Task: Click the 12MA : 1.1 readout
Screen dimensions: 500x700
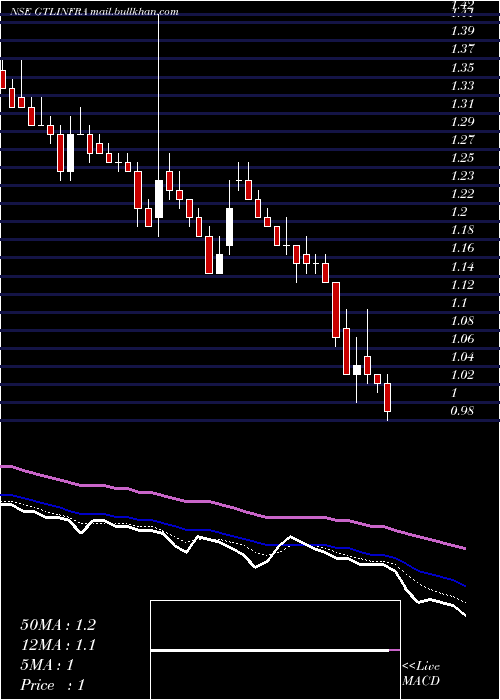Action: [x=58, y=645]
